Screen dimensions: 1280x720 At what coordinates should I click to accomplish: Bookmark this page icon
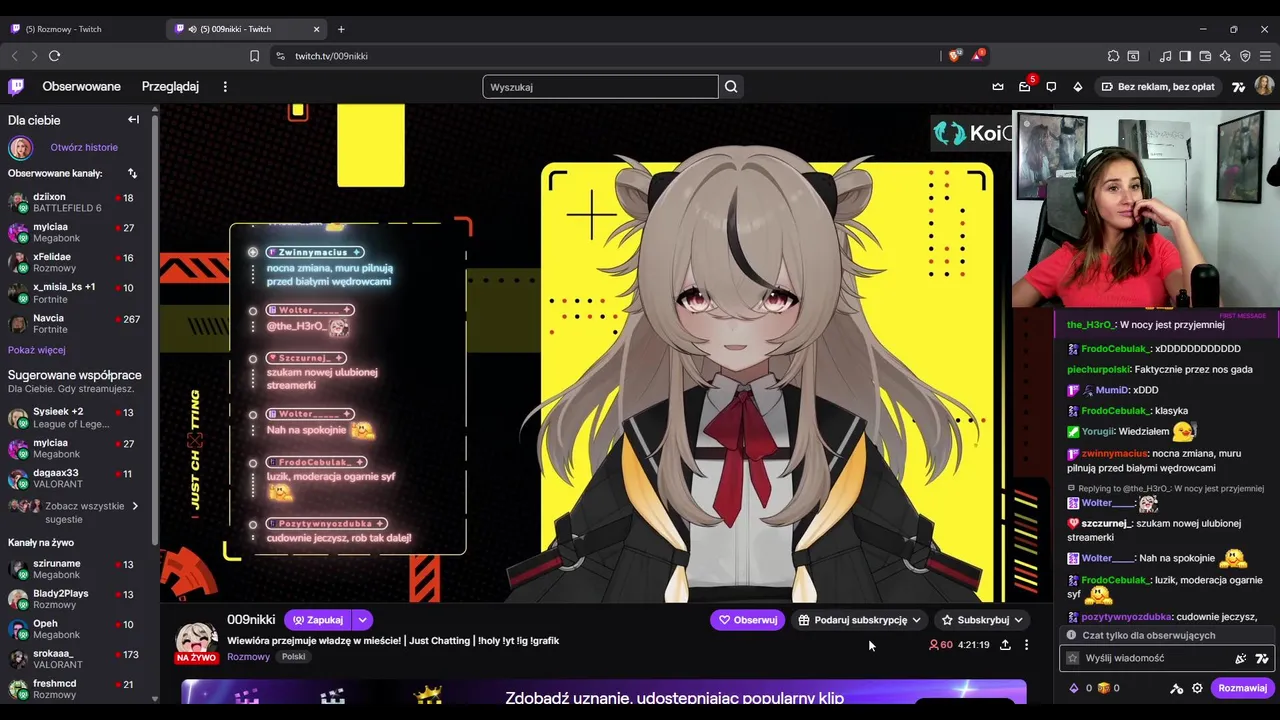[x=254, y=56]
